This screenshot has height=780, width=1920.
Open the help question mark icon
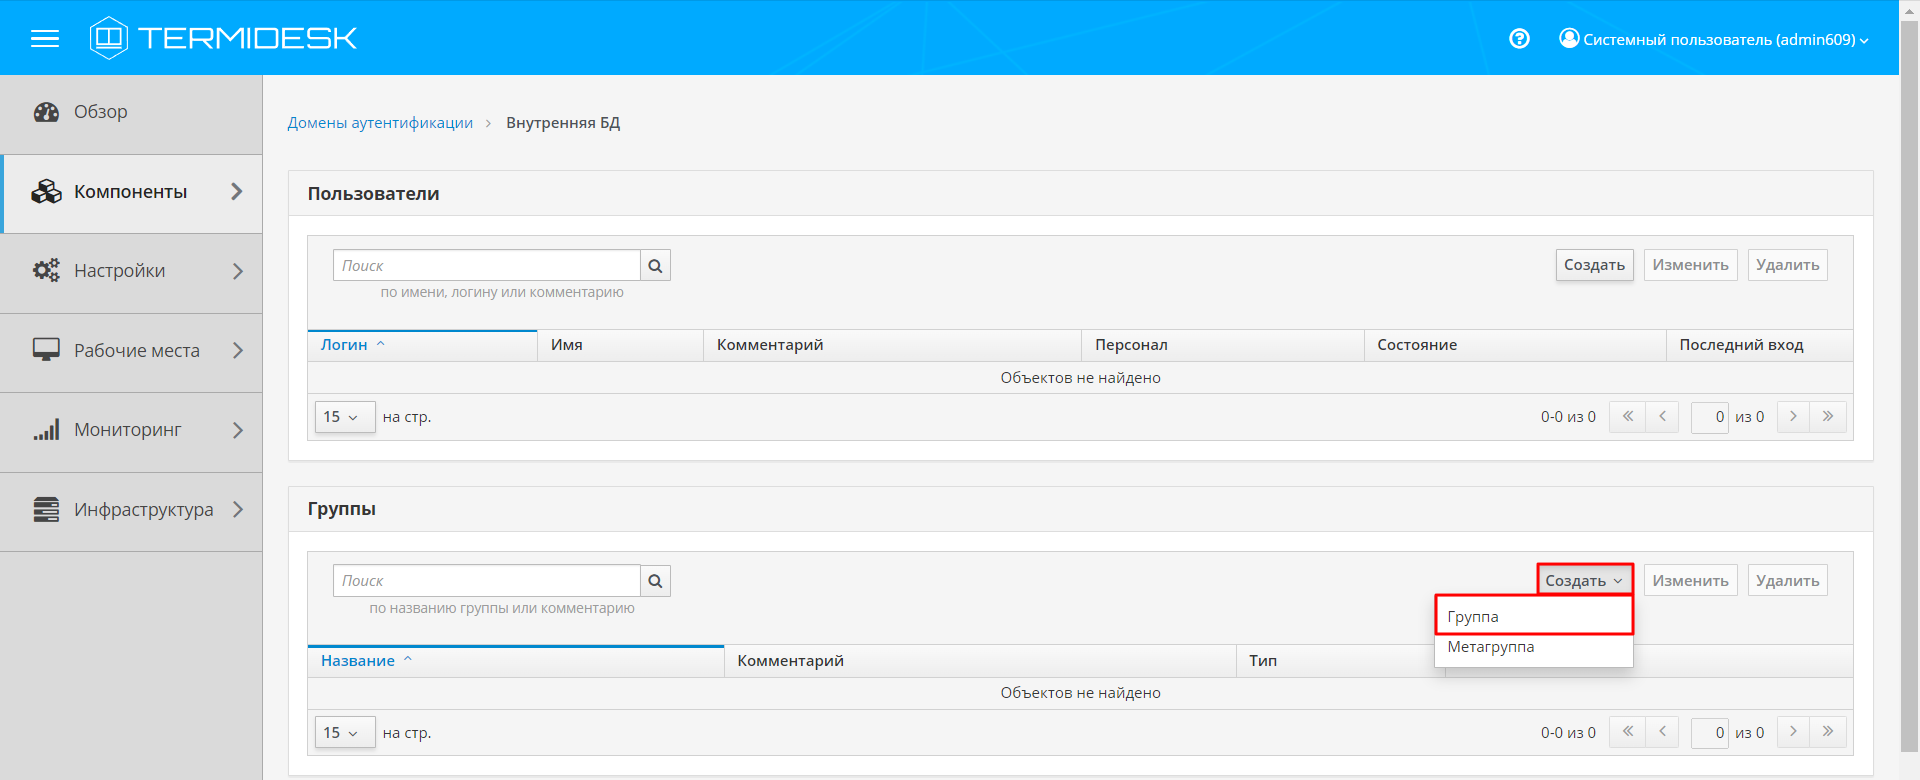point(1519,39)
